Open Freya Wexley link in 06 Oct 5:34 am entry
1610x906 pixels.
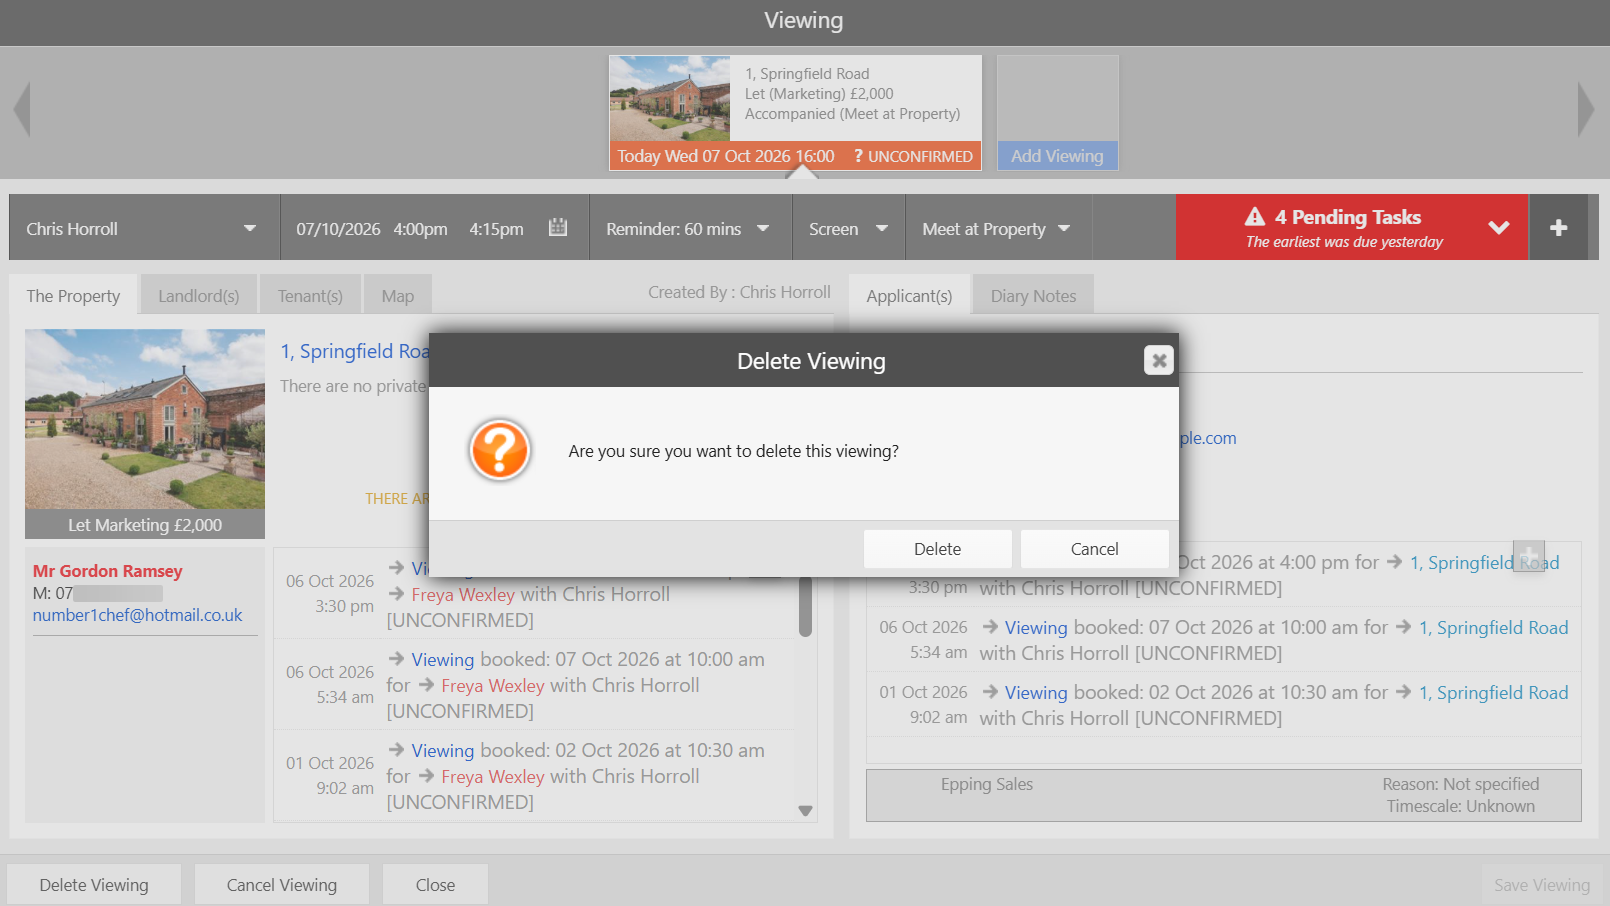tap(493, 685)
